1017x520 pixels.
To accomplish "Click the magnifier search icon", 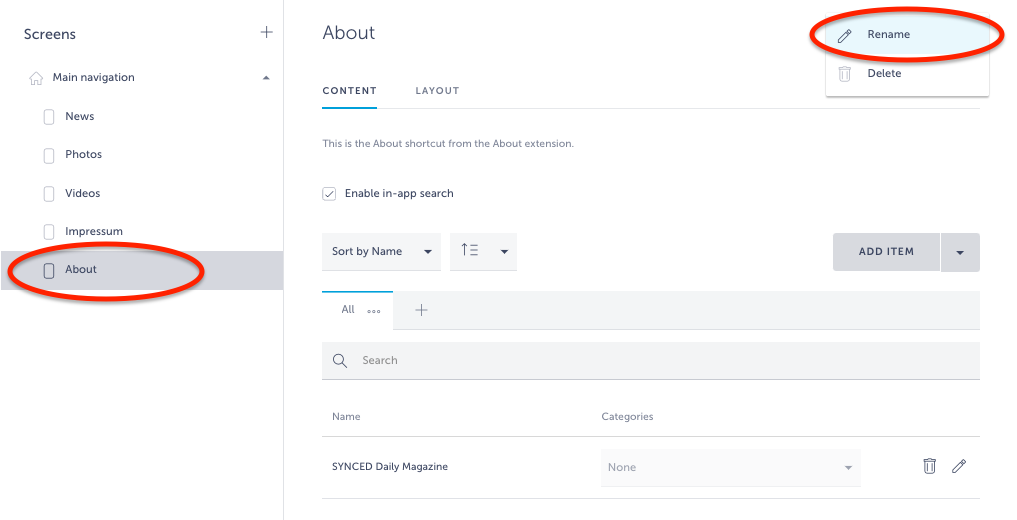I will click(340, 361).
